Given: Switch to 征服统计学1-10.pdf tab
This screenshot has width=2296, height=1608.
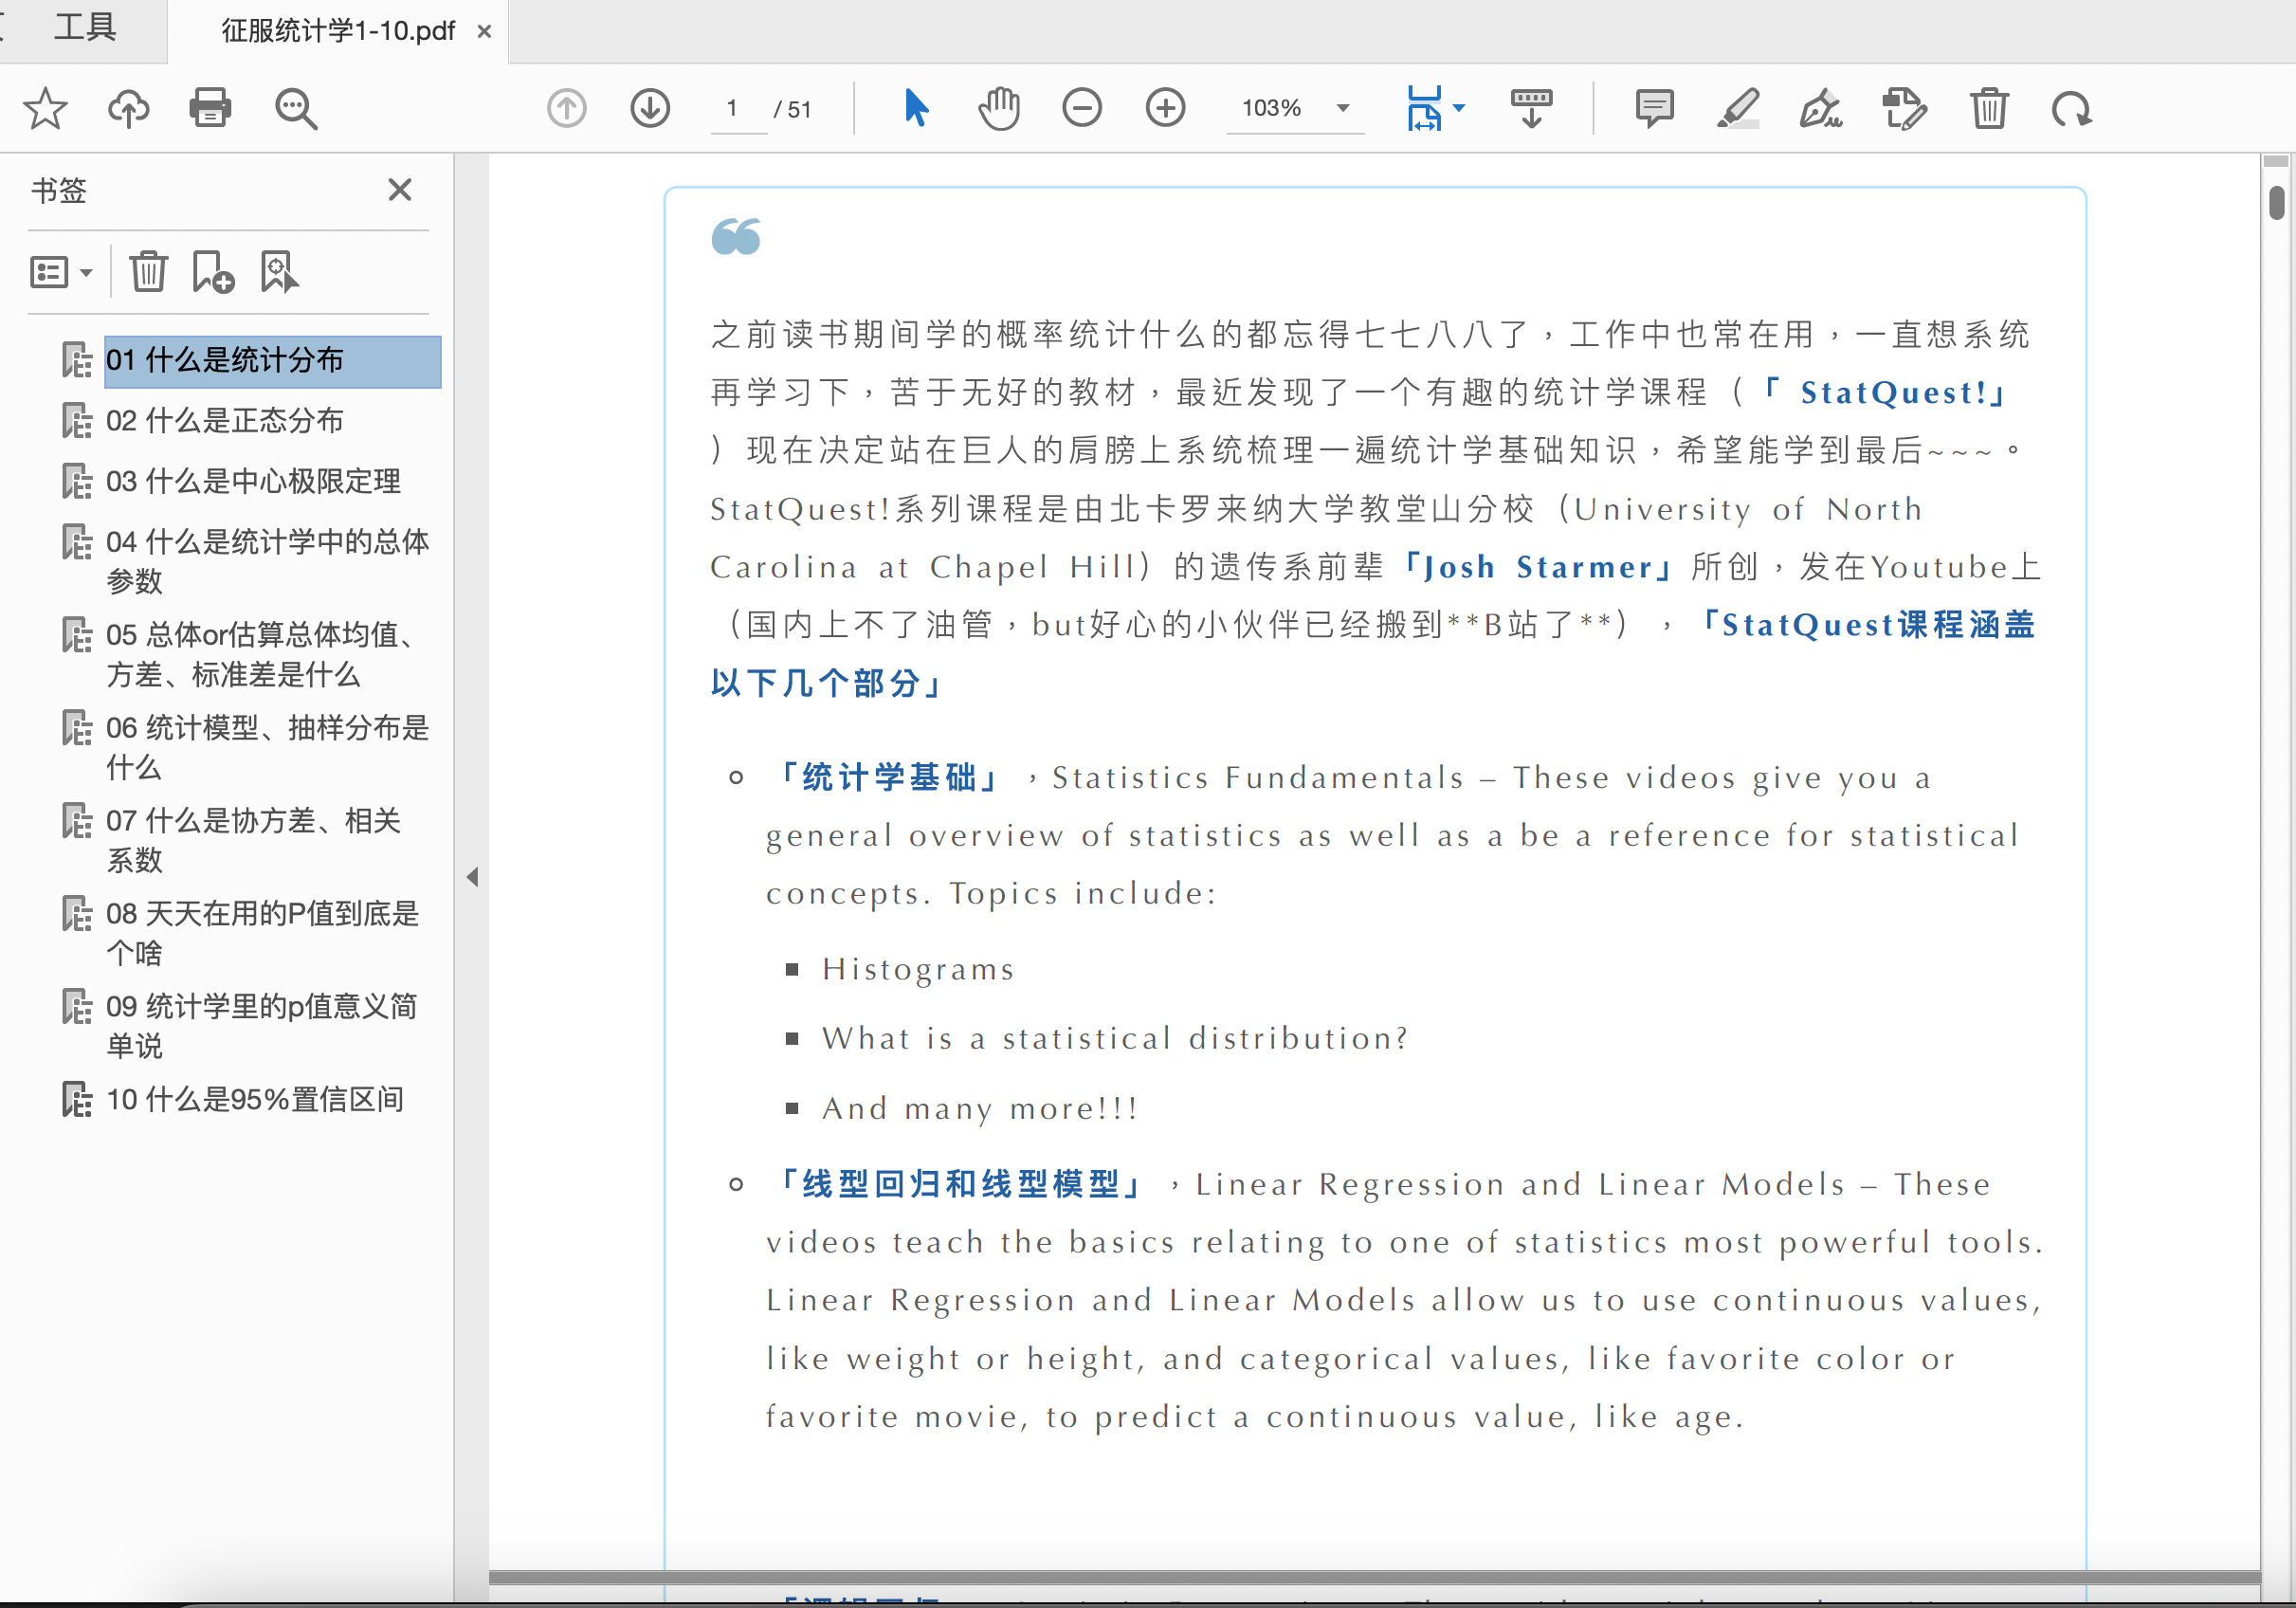Looking at the screenshot, I should 338,31.
